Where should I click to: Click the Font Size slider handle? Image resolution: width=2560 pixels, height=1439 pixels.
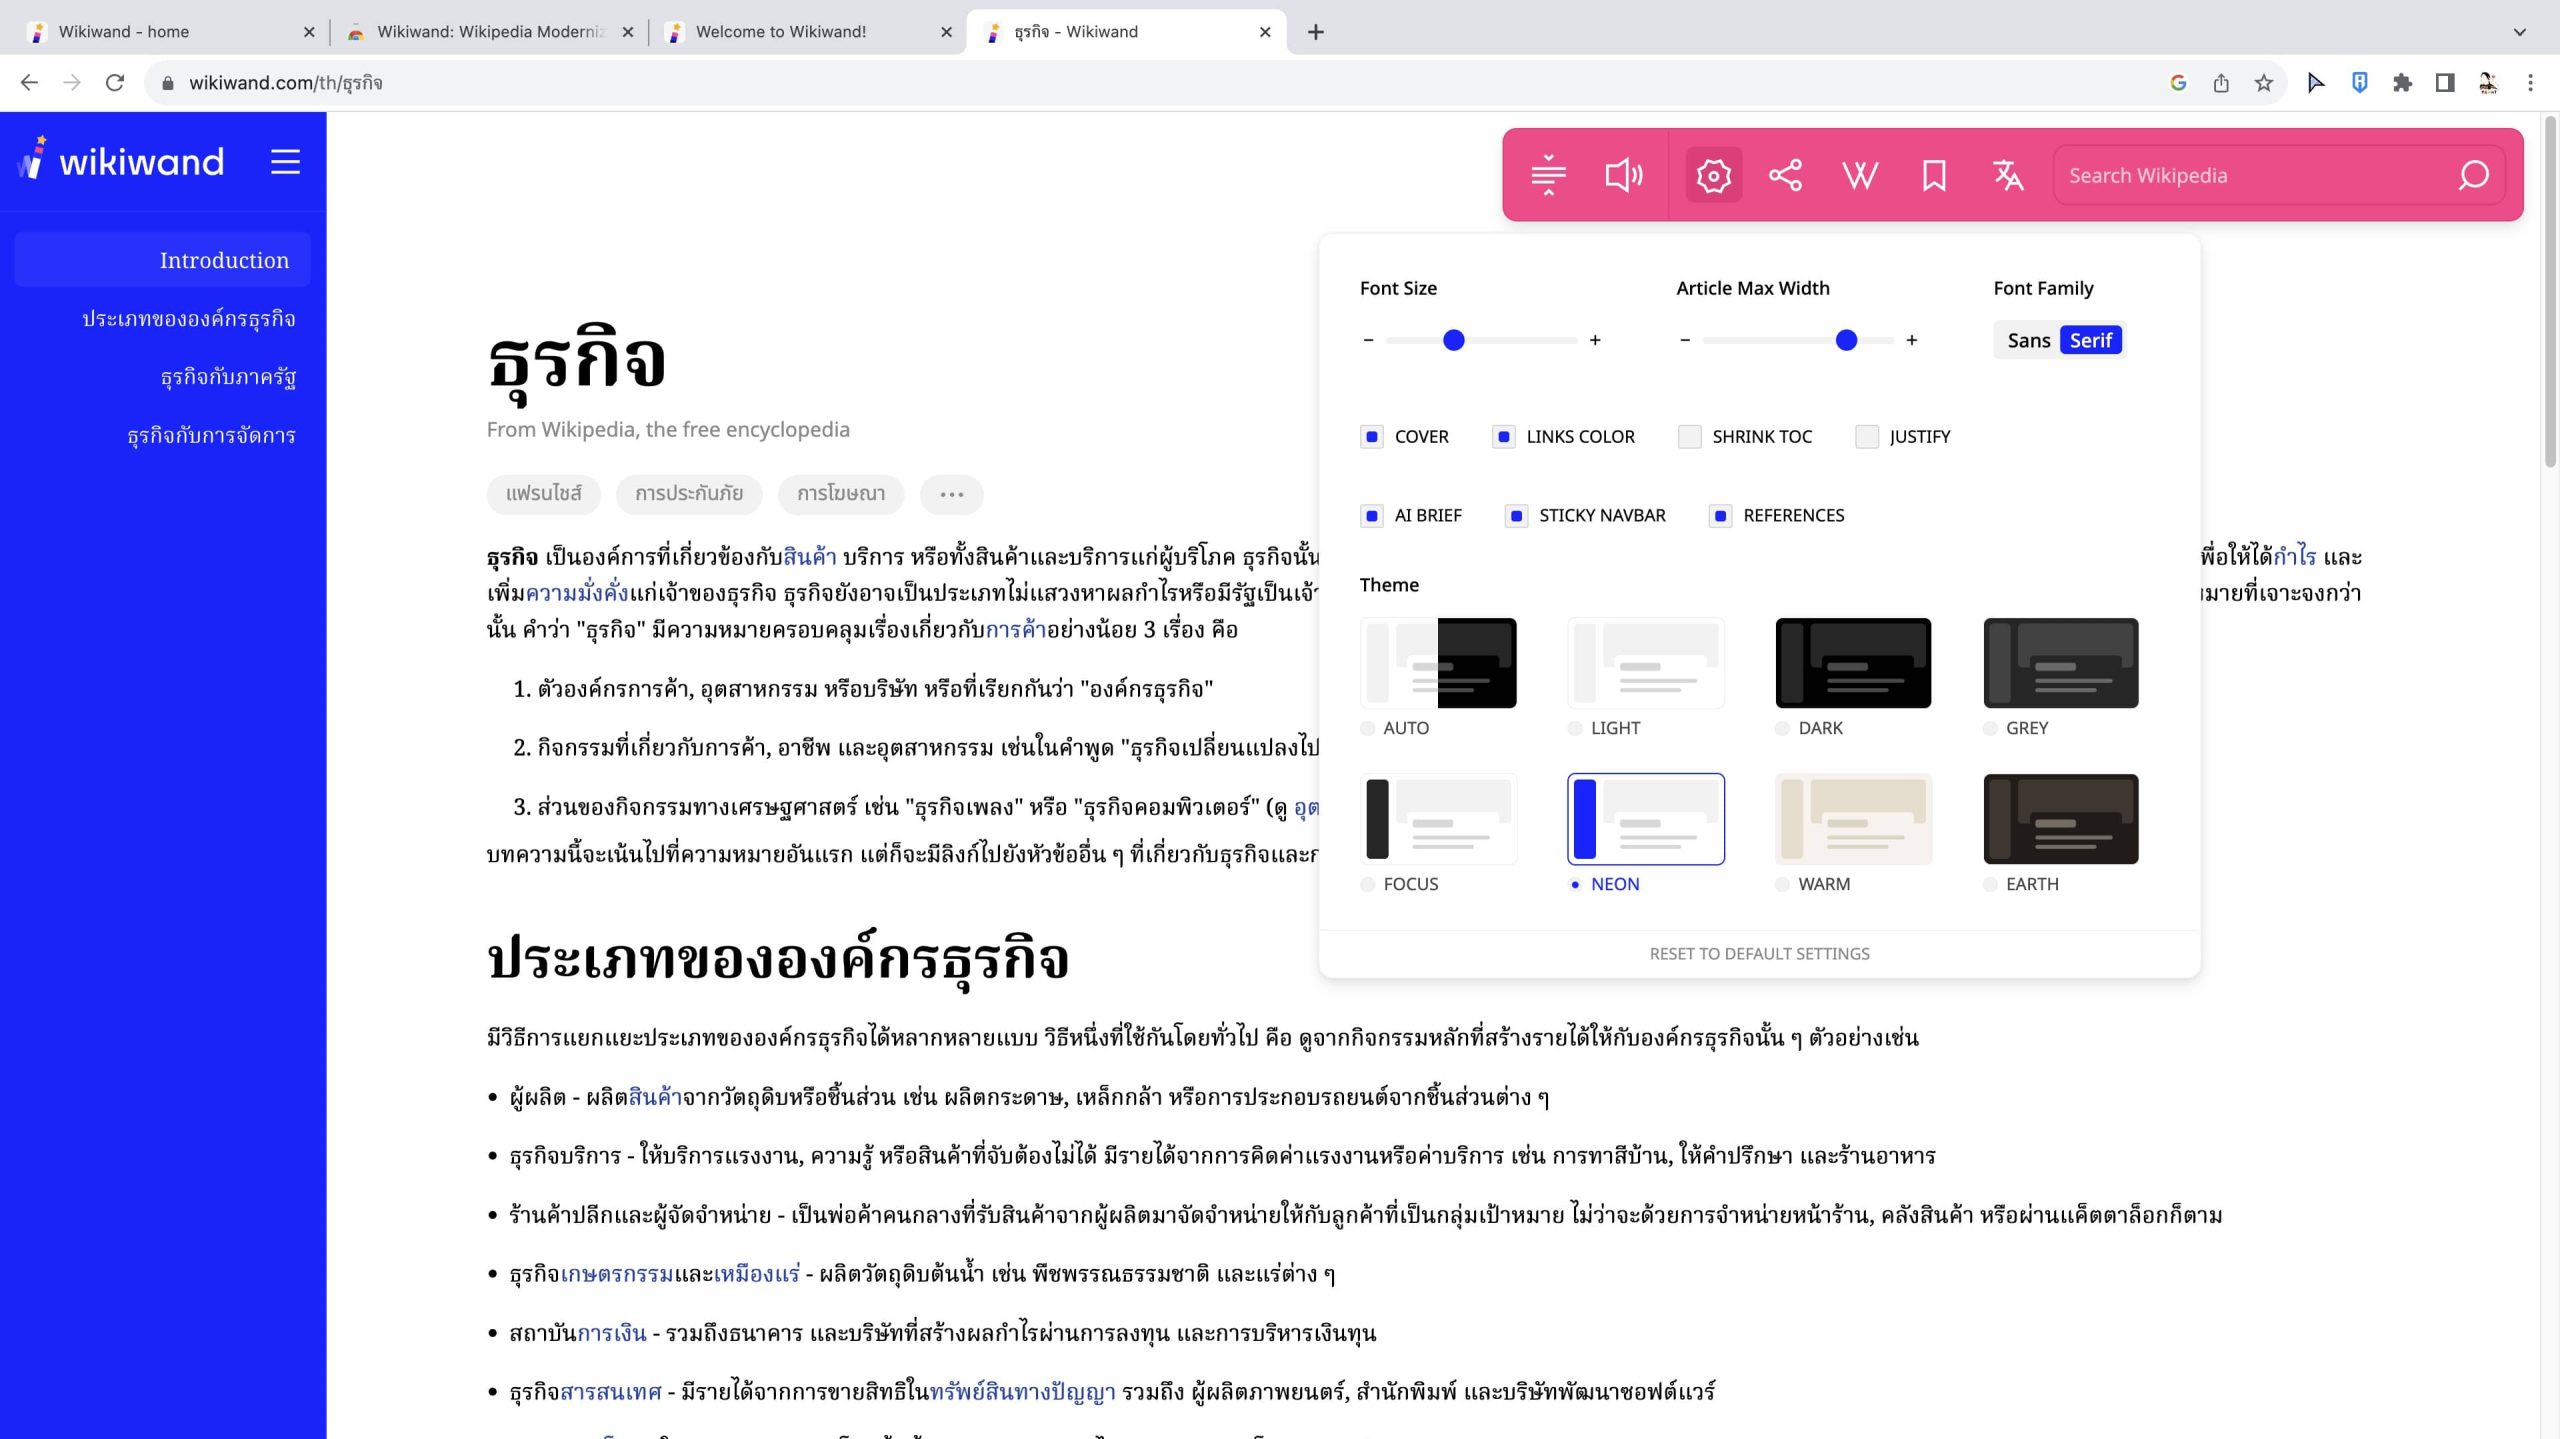pyautogui.click(x=1454, y=340)
